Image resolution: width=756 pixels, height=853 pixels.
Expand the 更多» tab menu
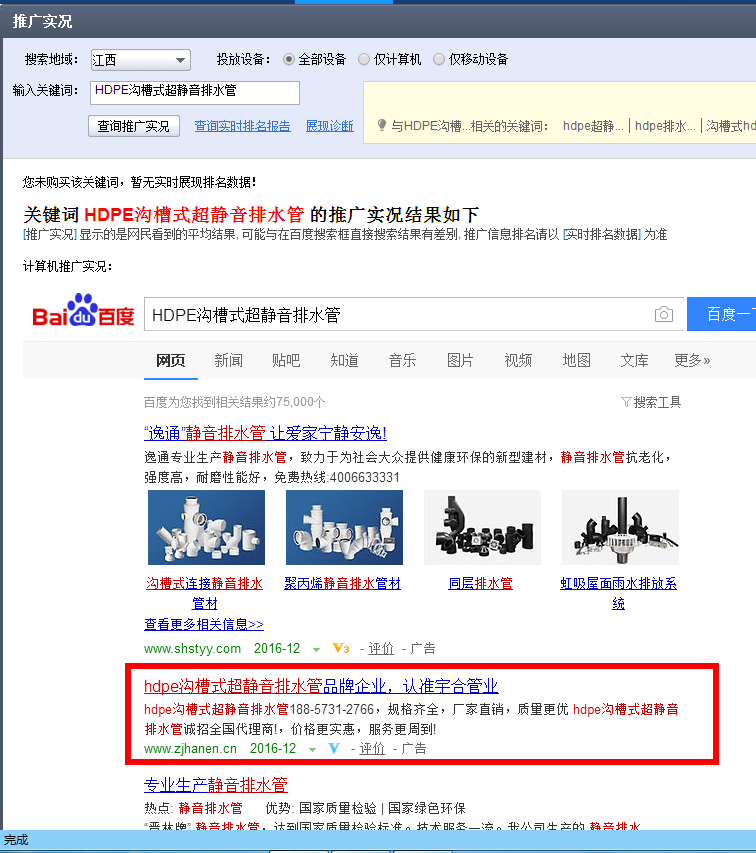[x=692, y=360]
